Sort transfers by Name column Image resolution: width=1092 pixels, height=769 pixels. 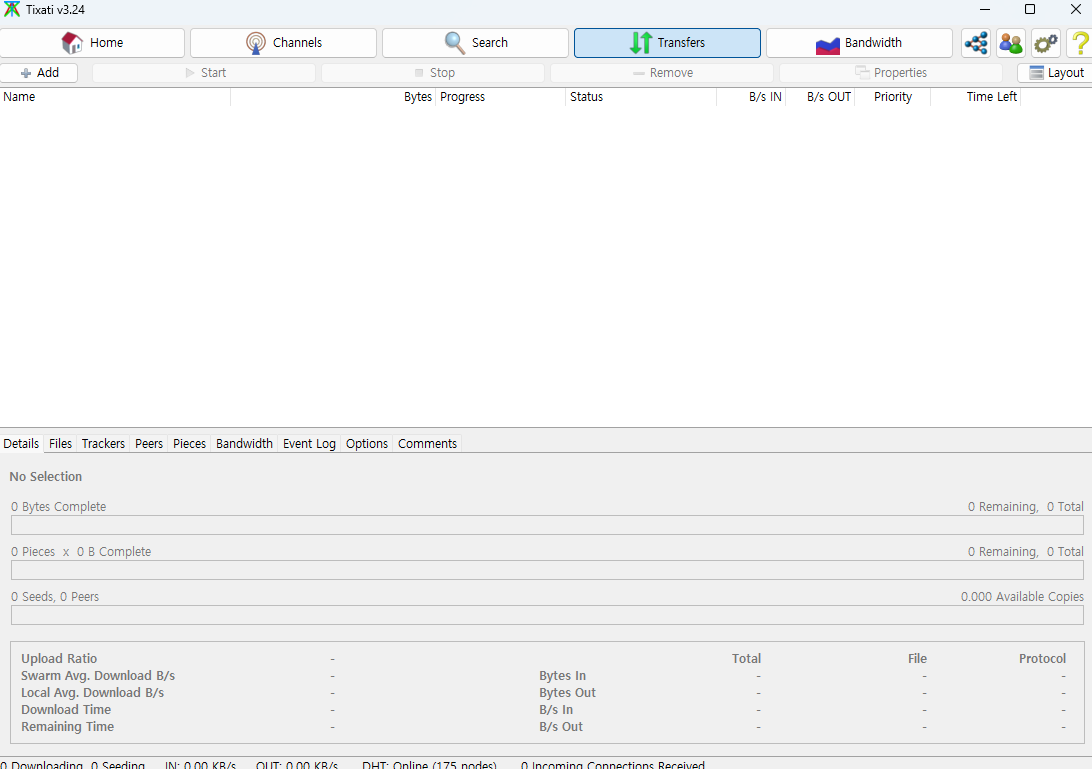tap(115, 97)
